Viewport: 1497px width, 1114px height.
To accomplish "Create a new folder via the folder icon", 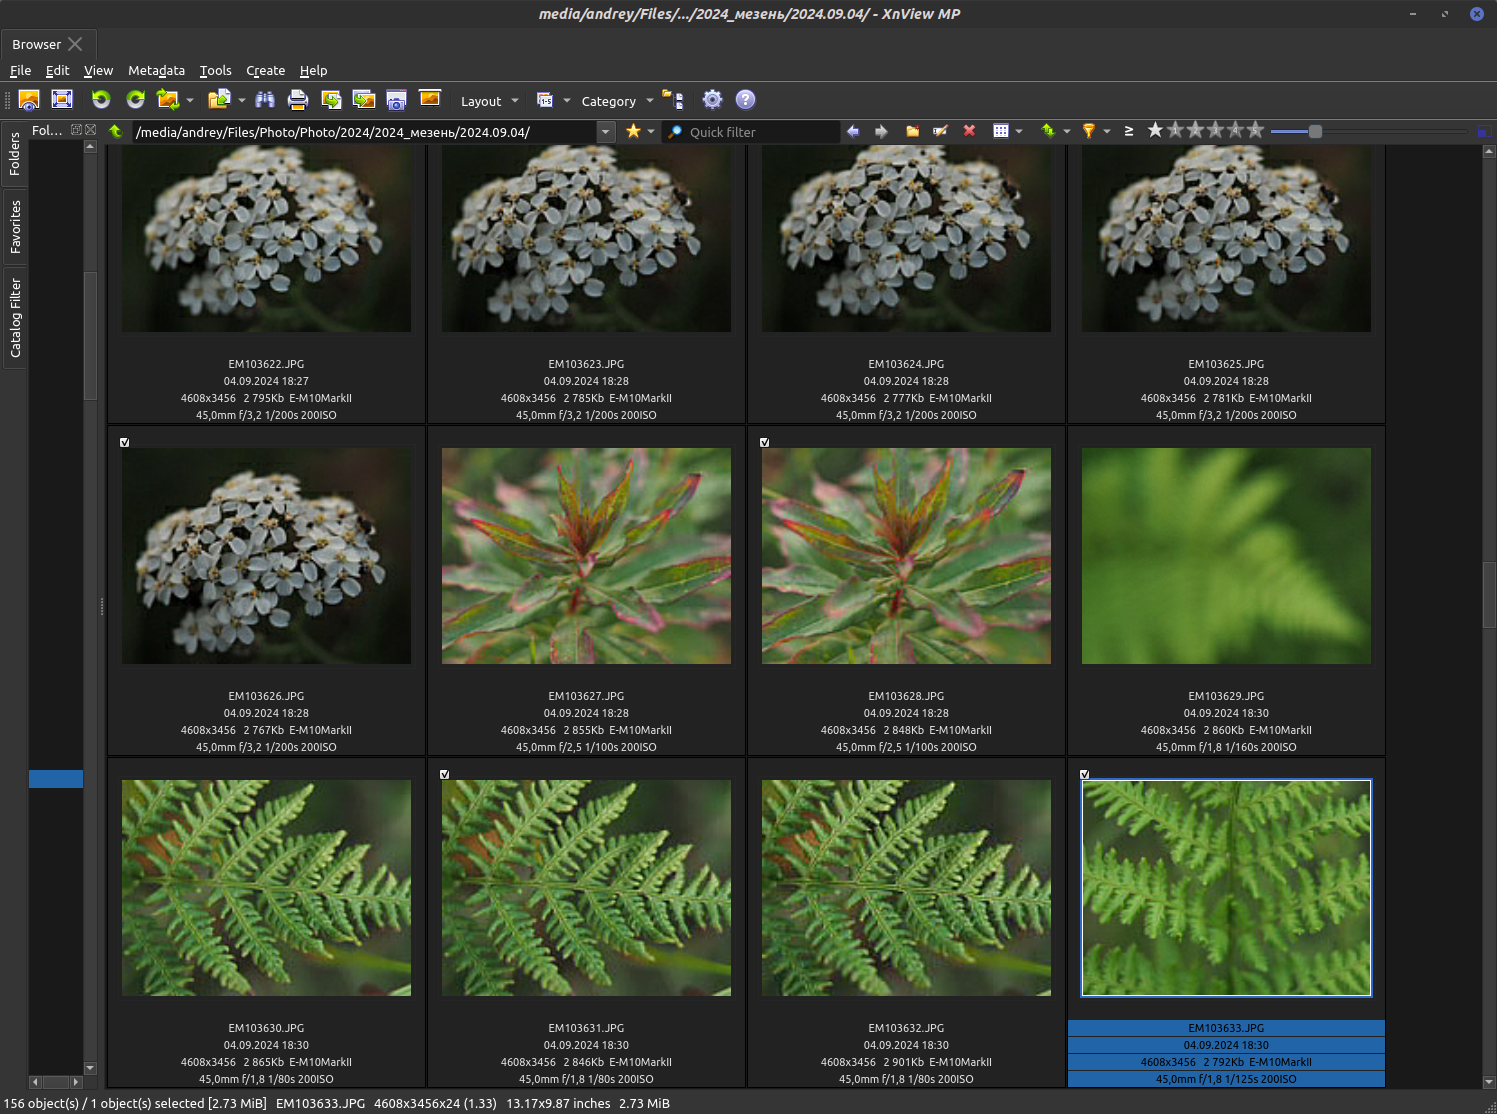I will pyautogui.click(x=912, y=131).
